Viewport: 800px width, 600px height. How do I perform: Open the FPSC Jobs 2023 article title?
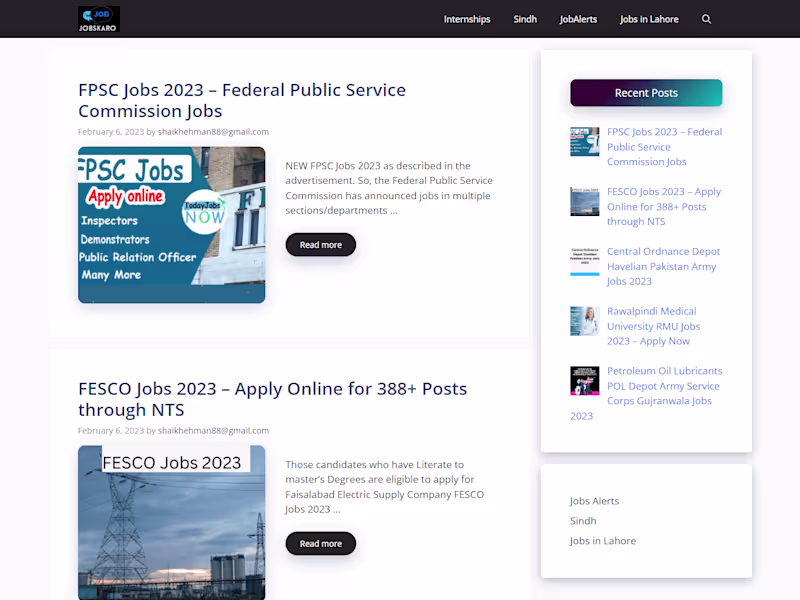coord(242,101)
